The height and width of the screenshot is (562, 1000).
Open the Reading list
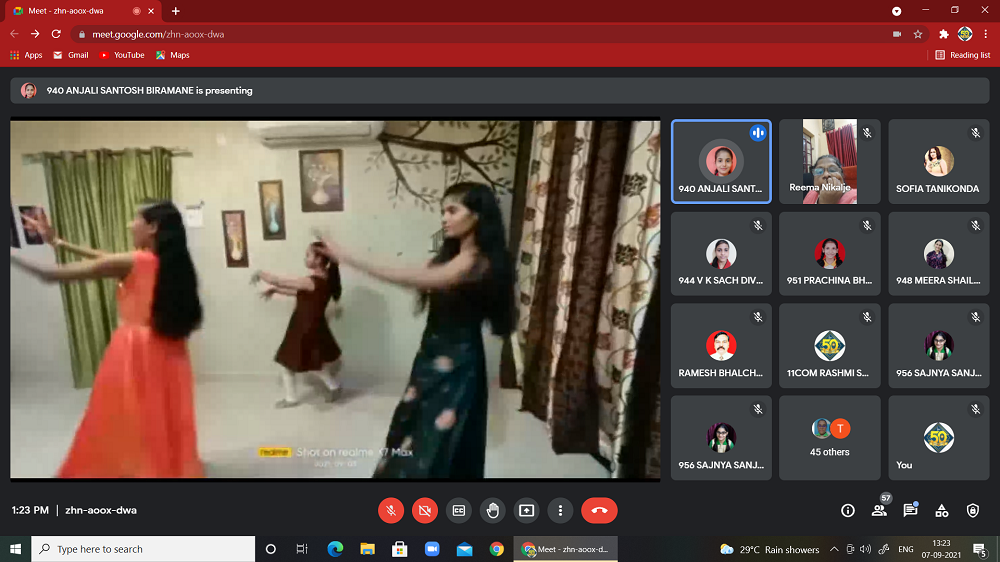pyautogui.click(x=963, y=55)
